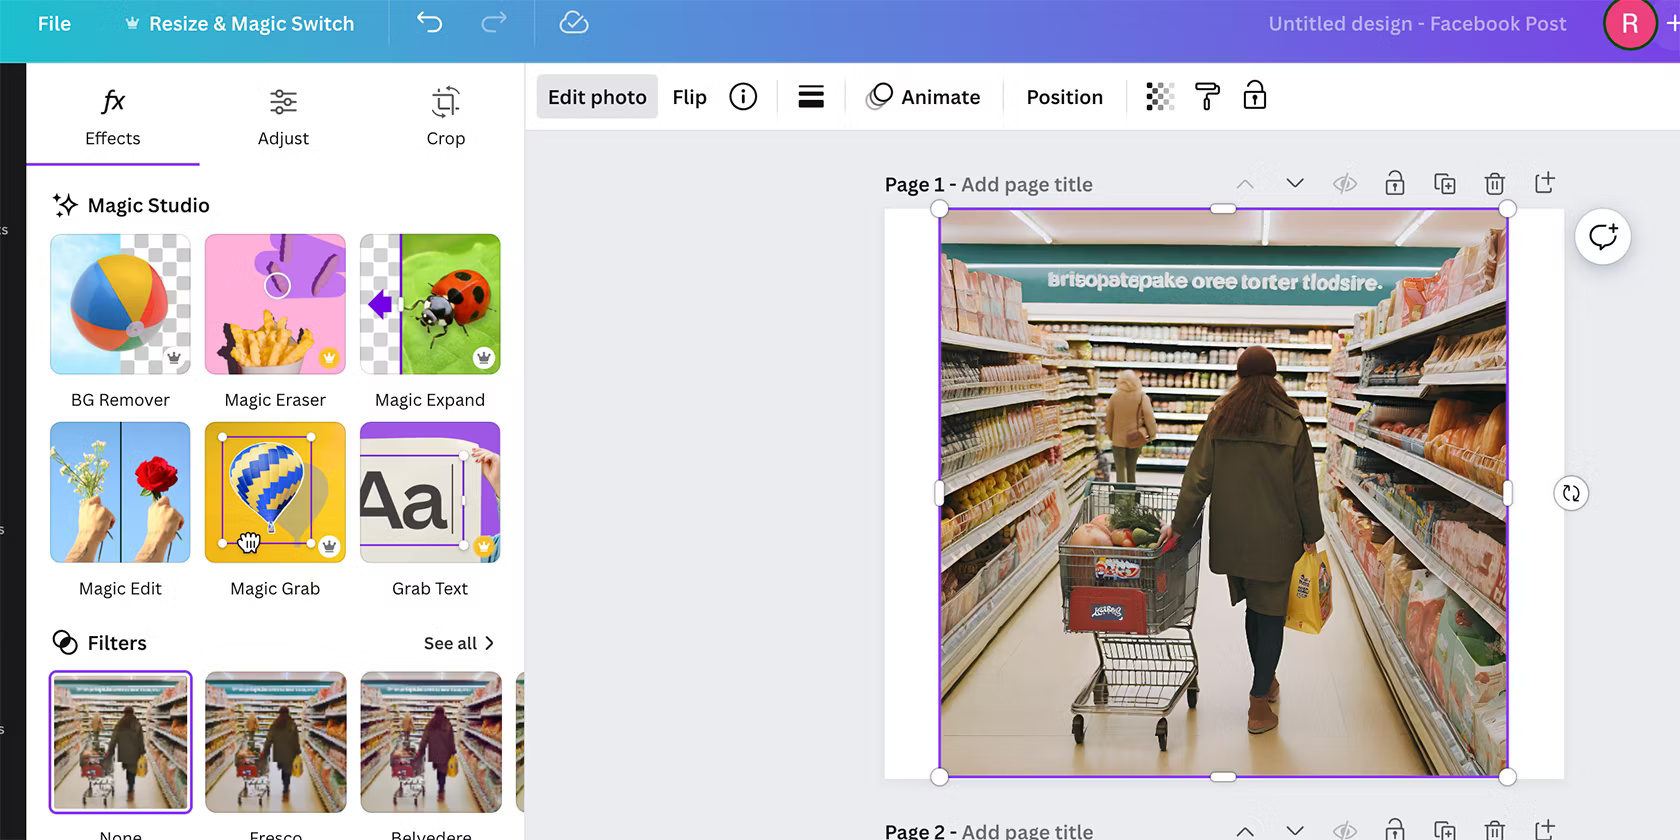Open the transparency checkerboard icon
The image size is (1680, 840).
(x=1159, y=97)
